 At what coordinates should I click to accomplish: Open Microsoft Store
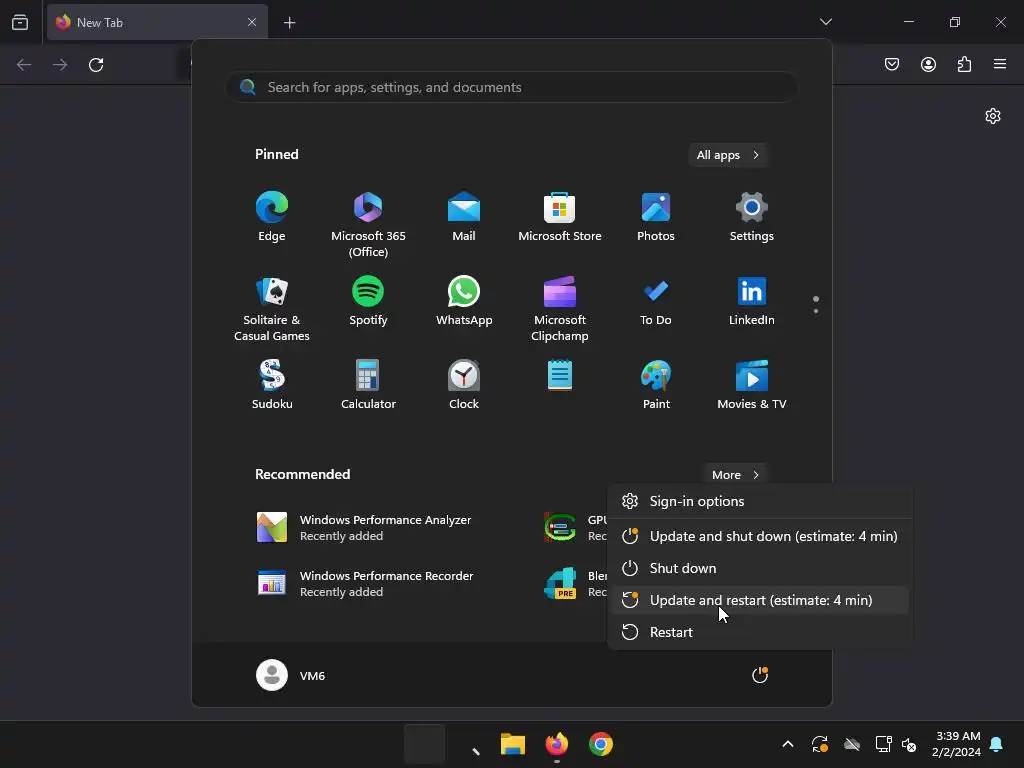[x=560, y=217]
